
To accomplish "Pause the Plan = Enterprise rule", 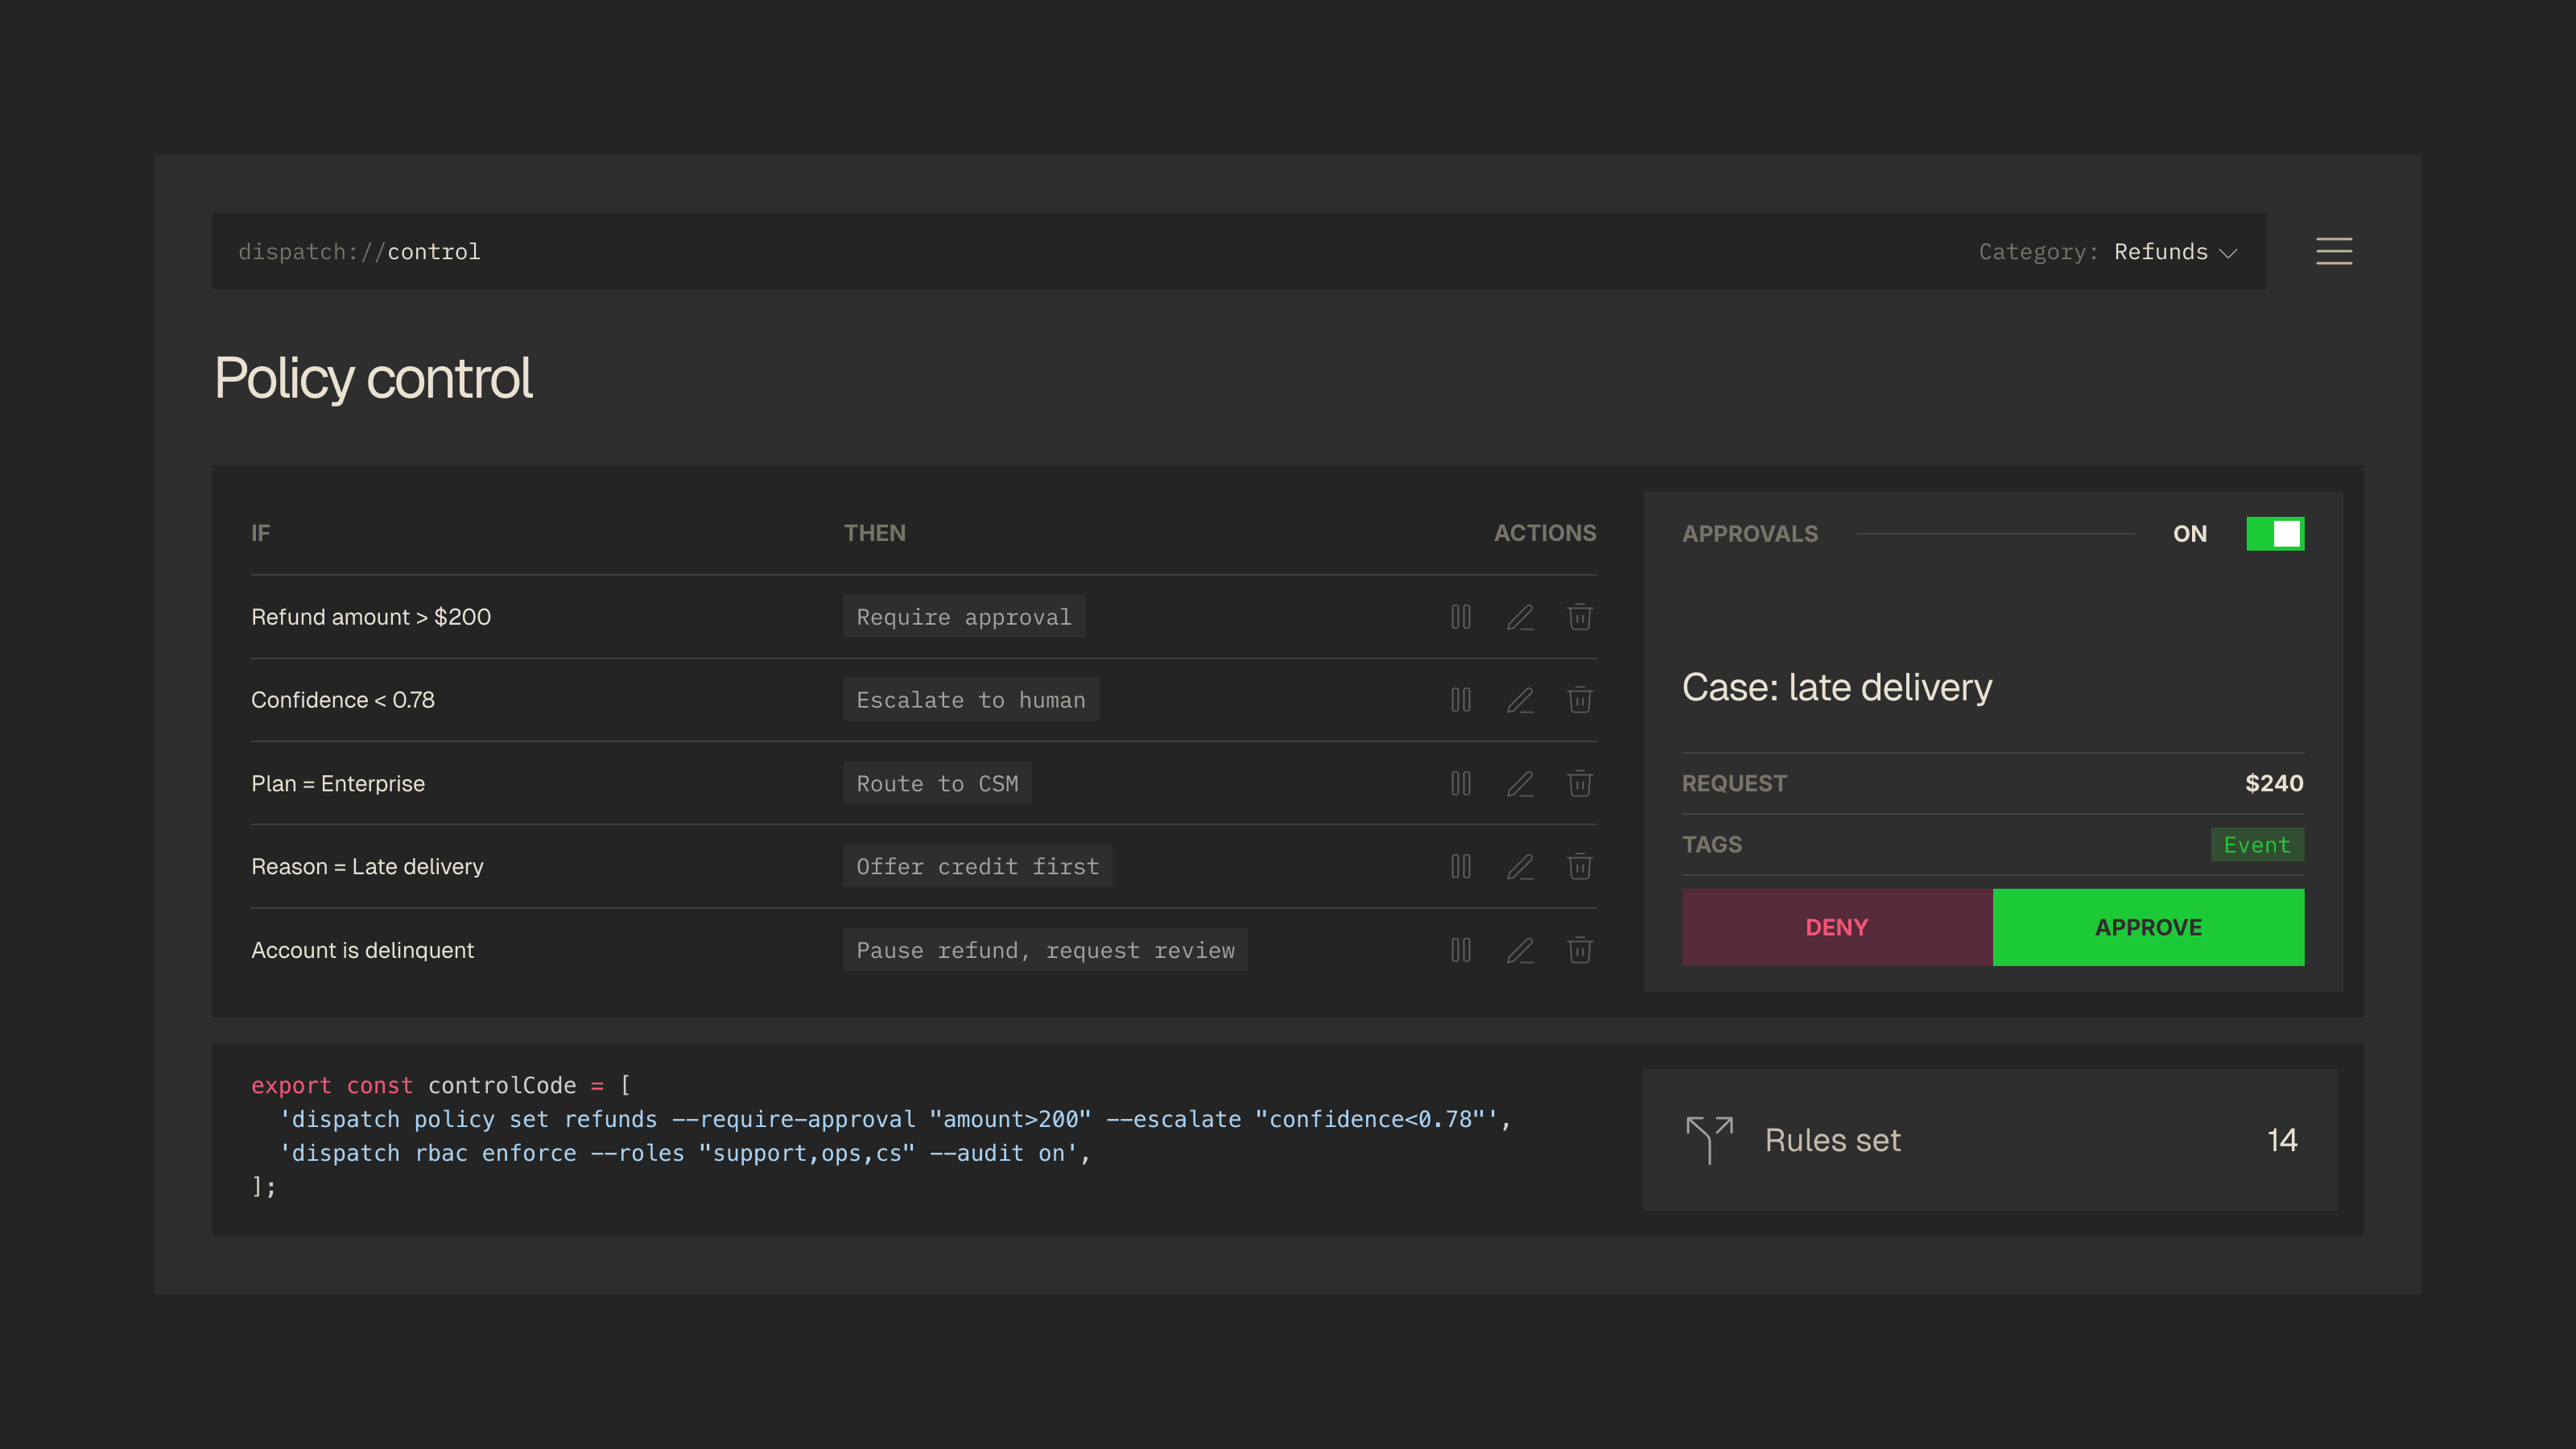I will click(1460, 783).
